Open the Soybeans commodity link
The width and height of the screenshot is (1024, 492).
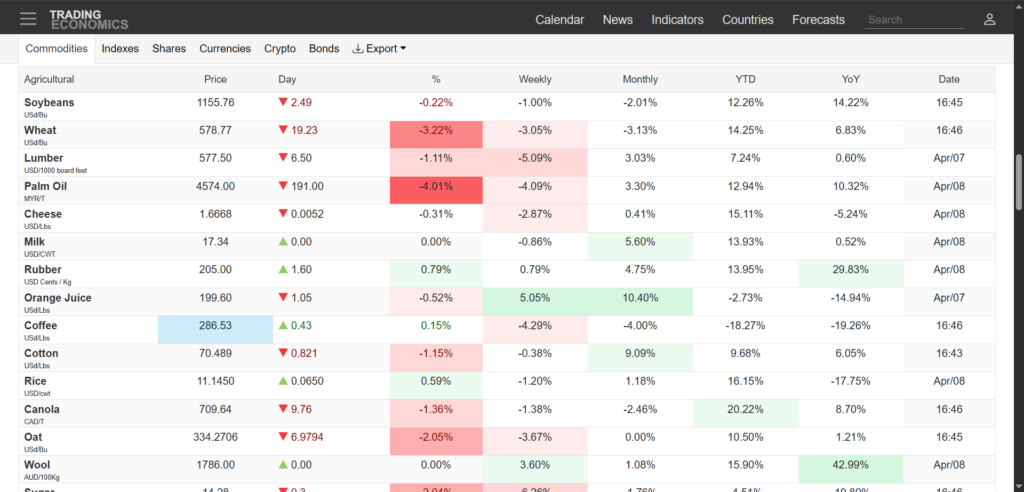click(x=49, y=102)
